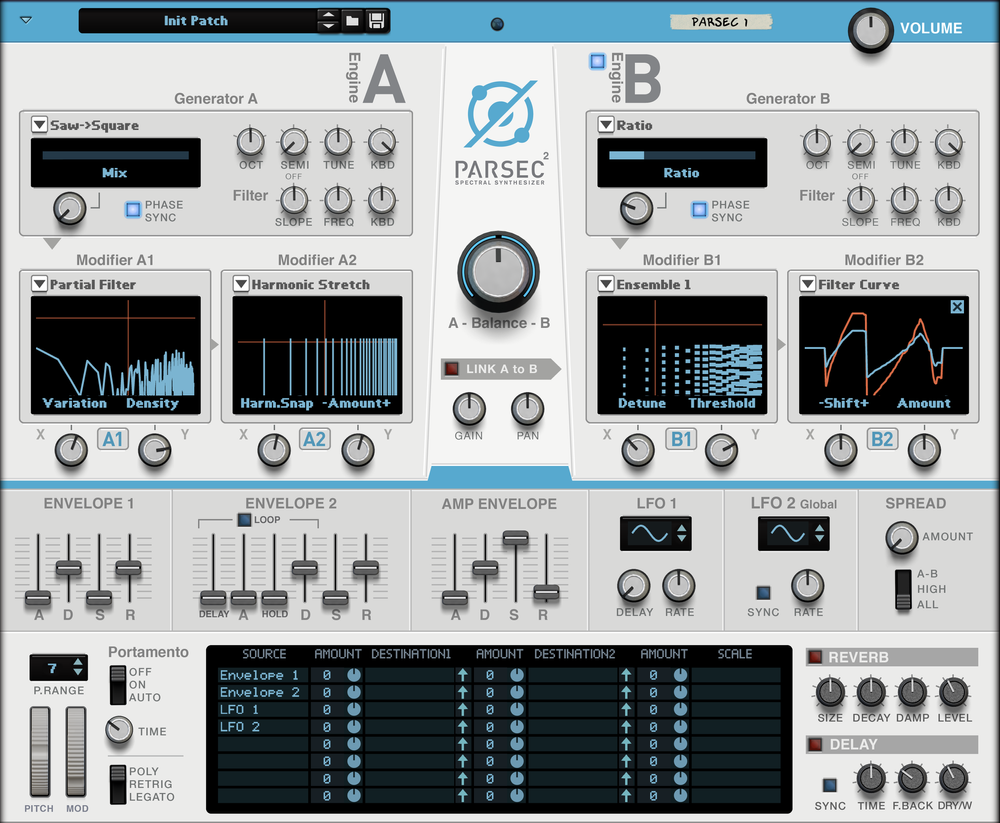Turn on the REVERB effect
This screenshot has height=823, width=1000.
tap(815, 656)
